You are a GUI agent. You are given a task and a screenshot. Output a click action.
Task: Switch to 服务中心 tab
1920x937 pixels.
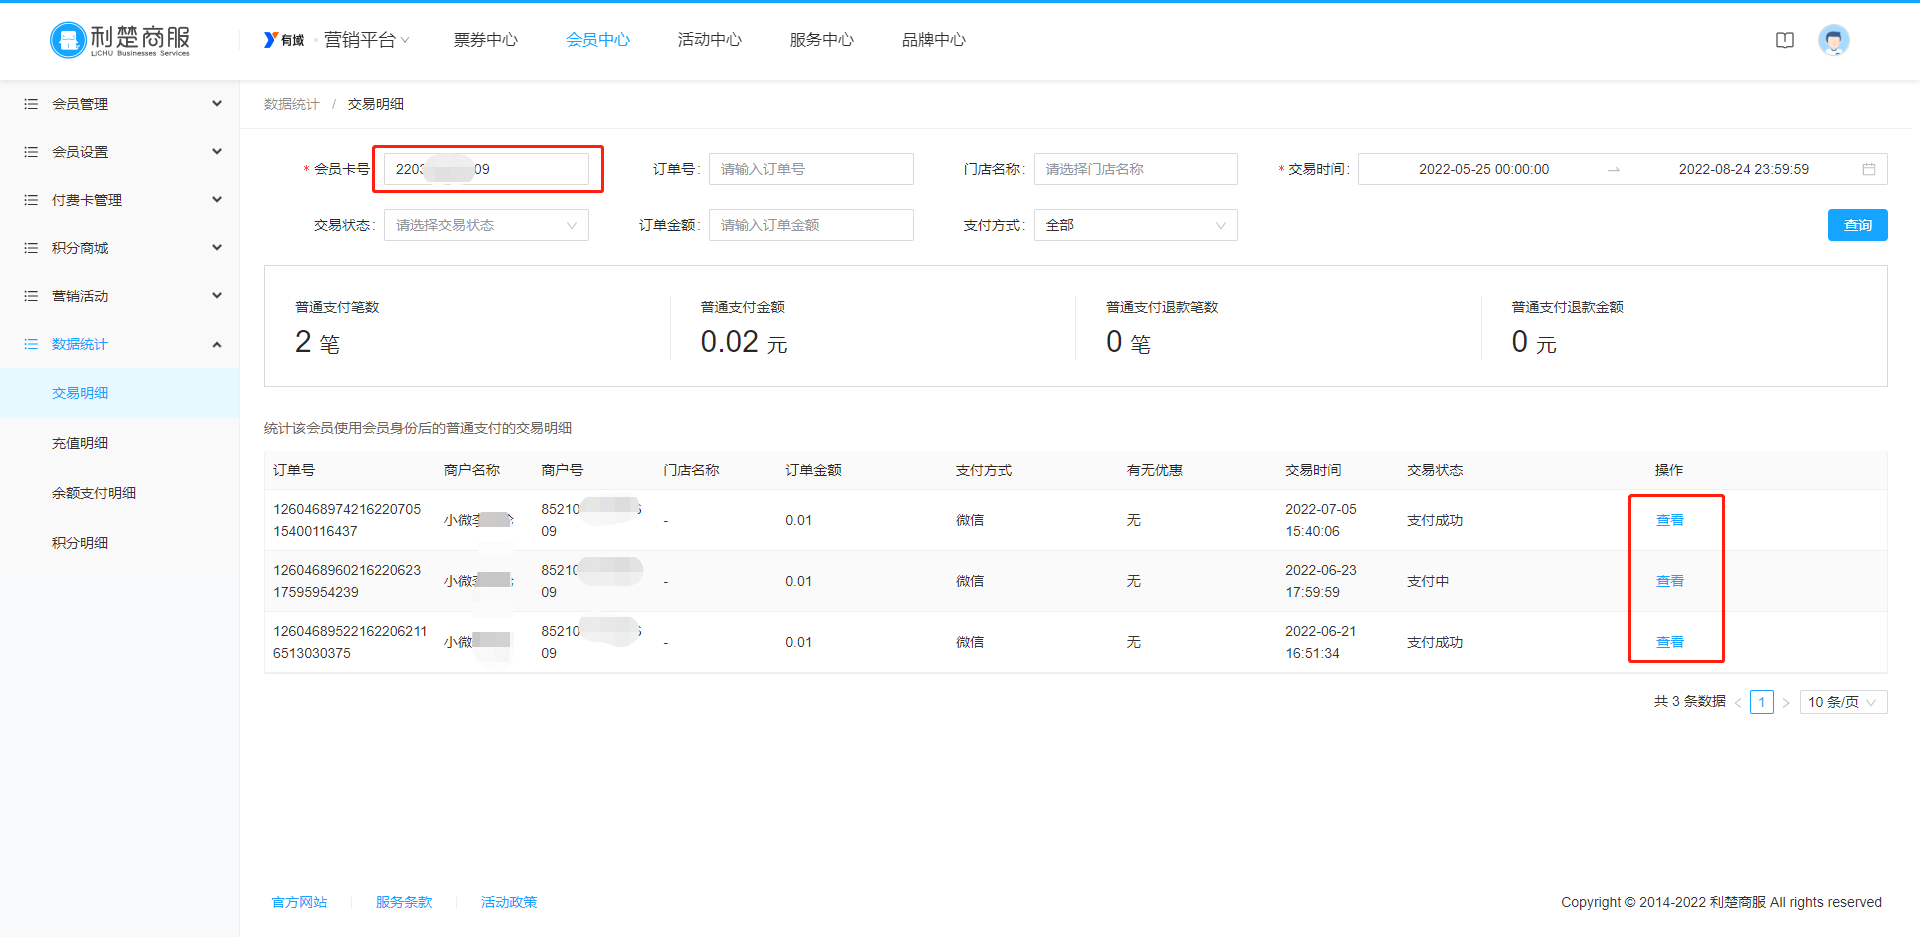[x=822, y=40]
